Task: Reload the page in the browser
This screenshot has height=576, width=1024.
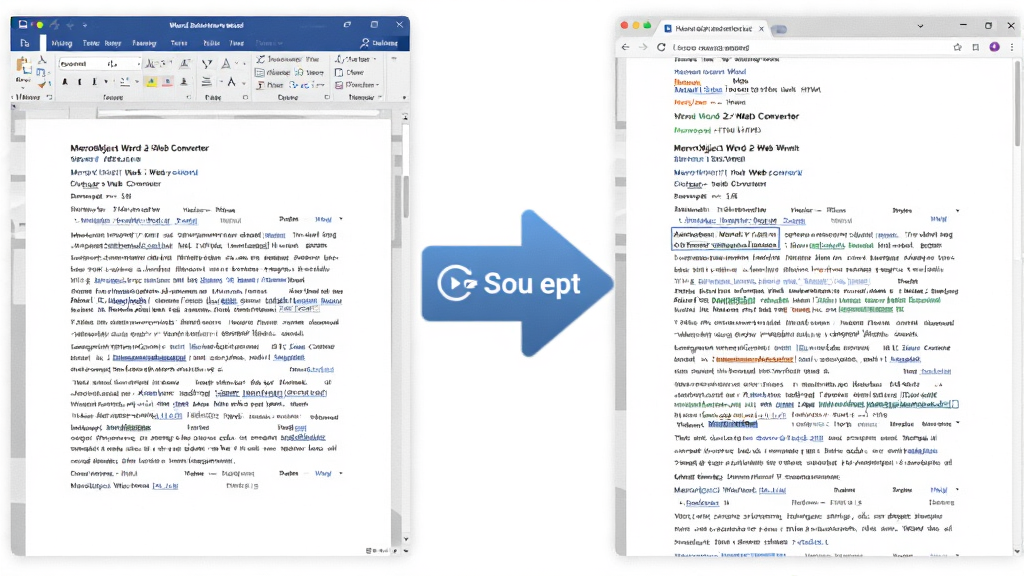Action: point(661,47)
